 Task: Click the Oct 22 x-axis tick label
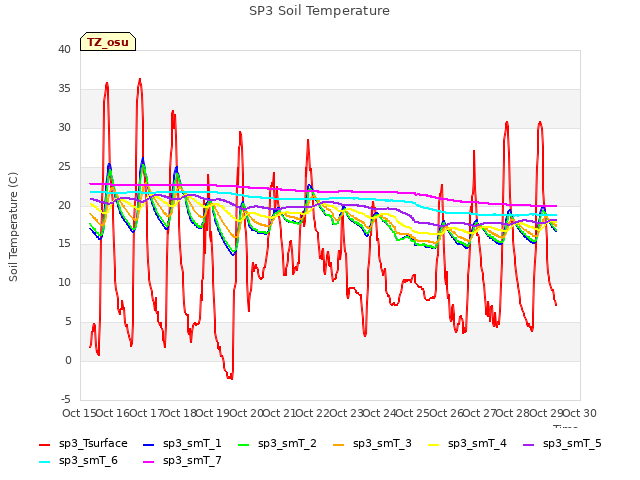pos(312,413)
